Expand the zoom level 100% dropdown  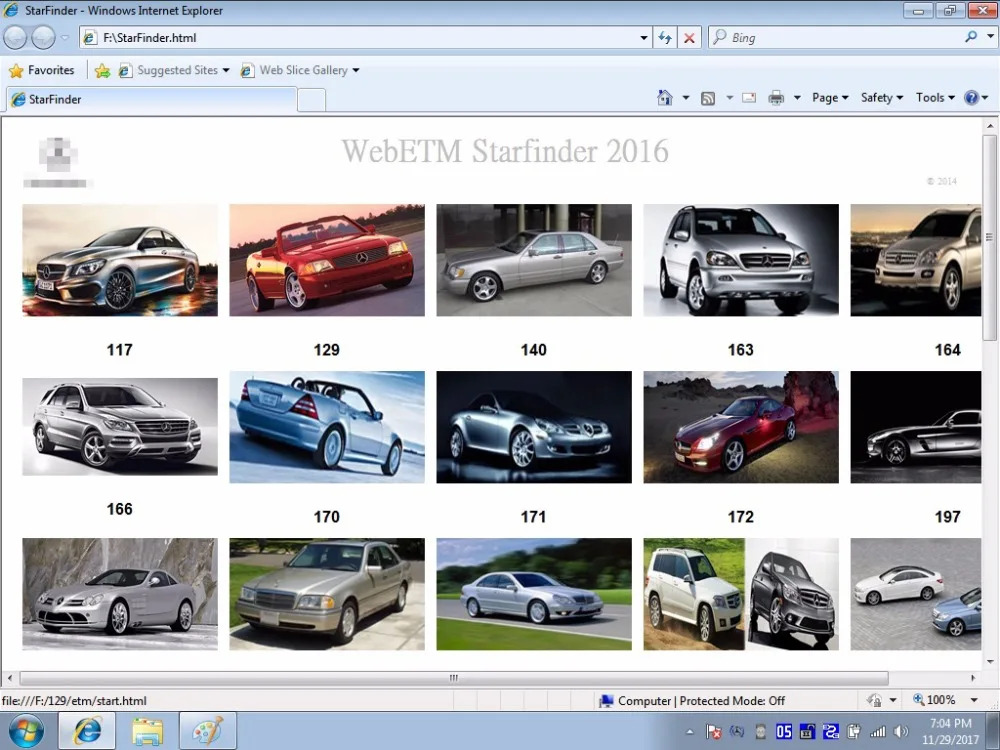tap(974, 700)
